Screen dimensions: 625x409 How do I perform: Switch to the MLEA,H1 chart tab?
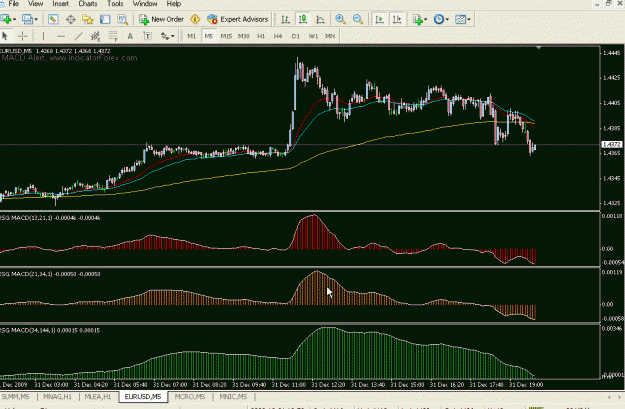(98, 397)
